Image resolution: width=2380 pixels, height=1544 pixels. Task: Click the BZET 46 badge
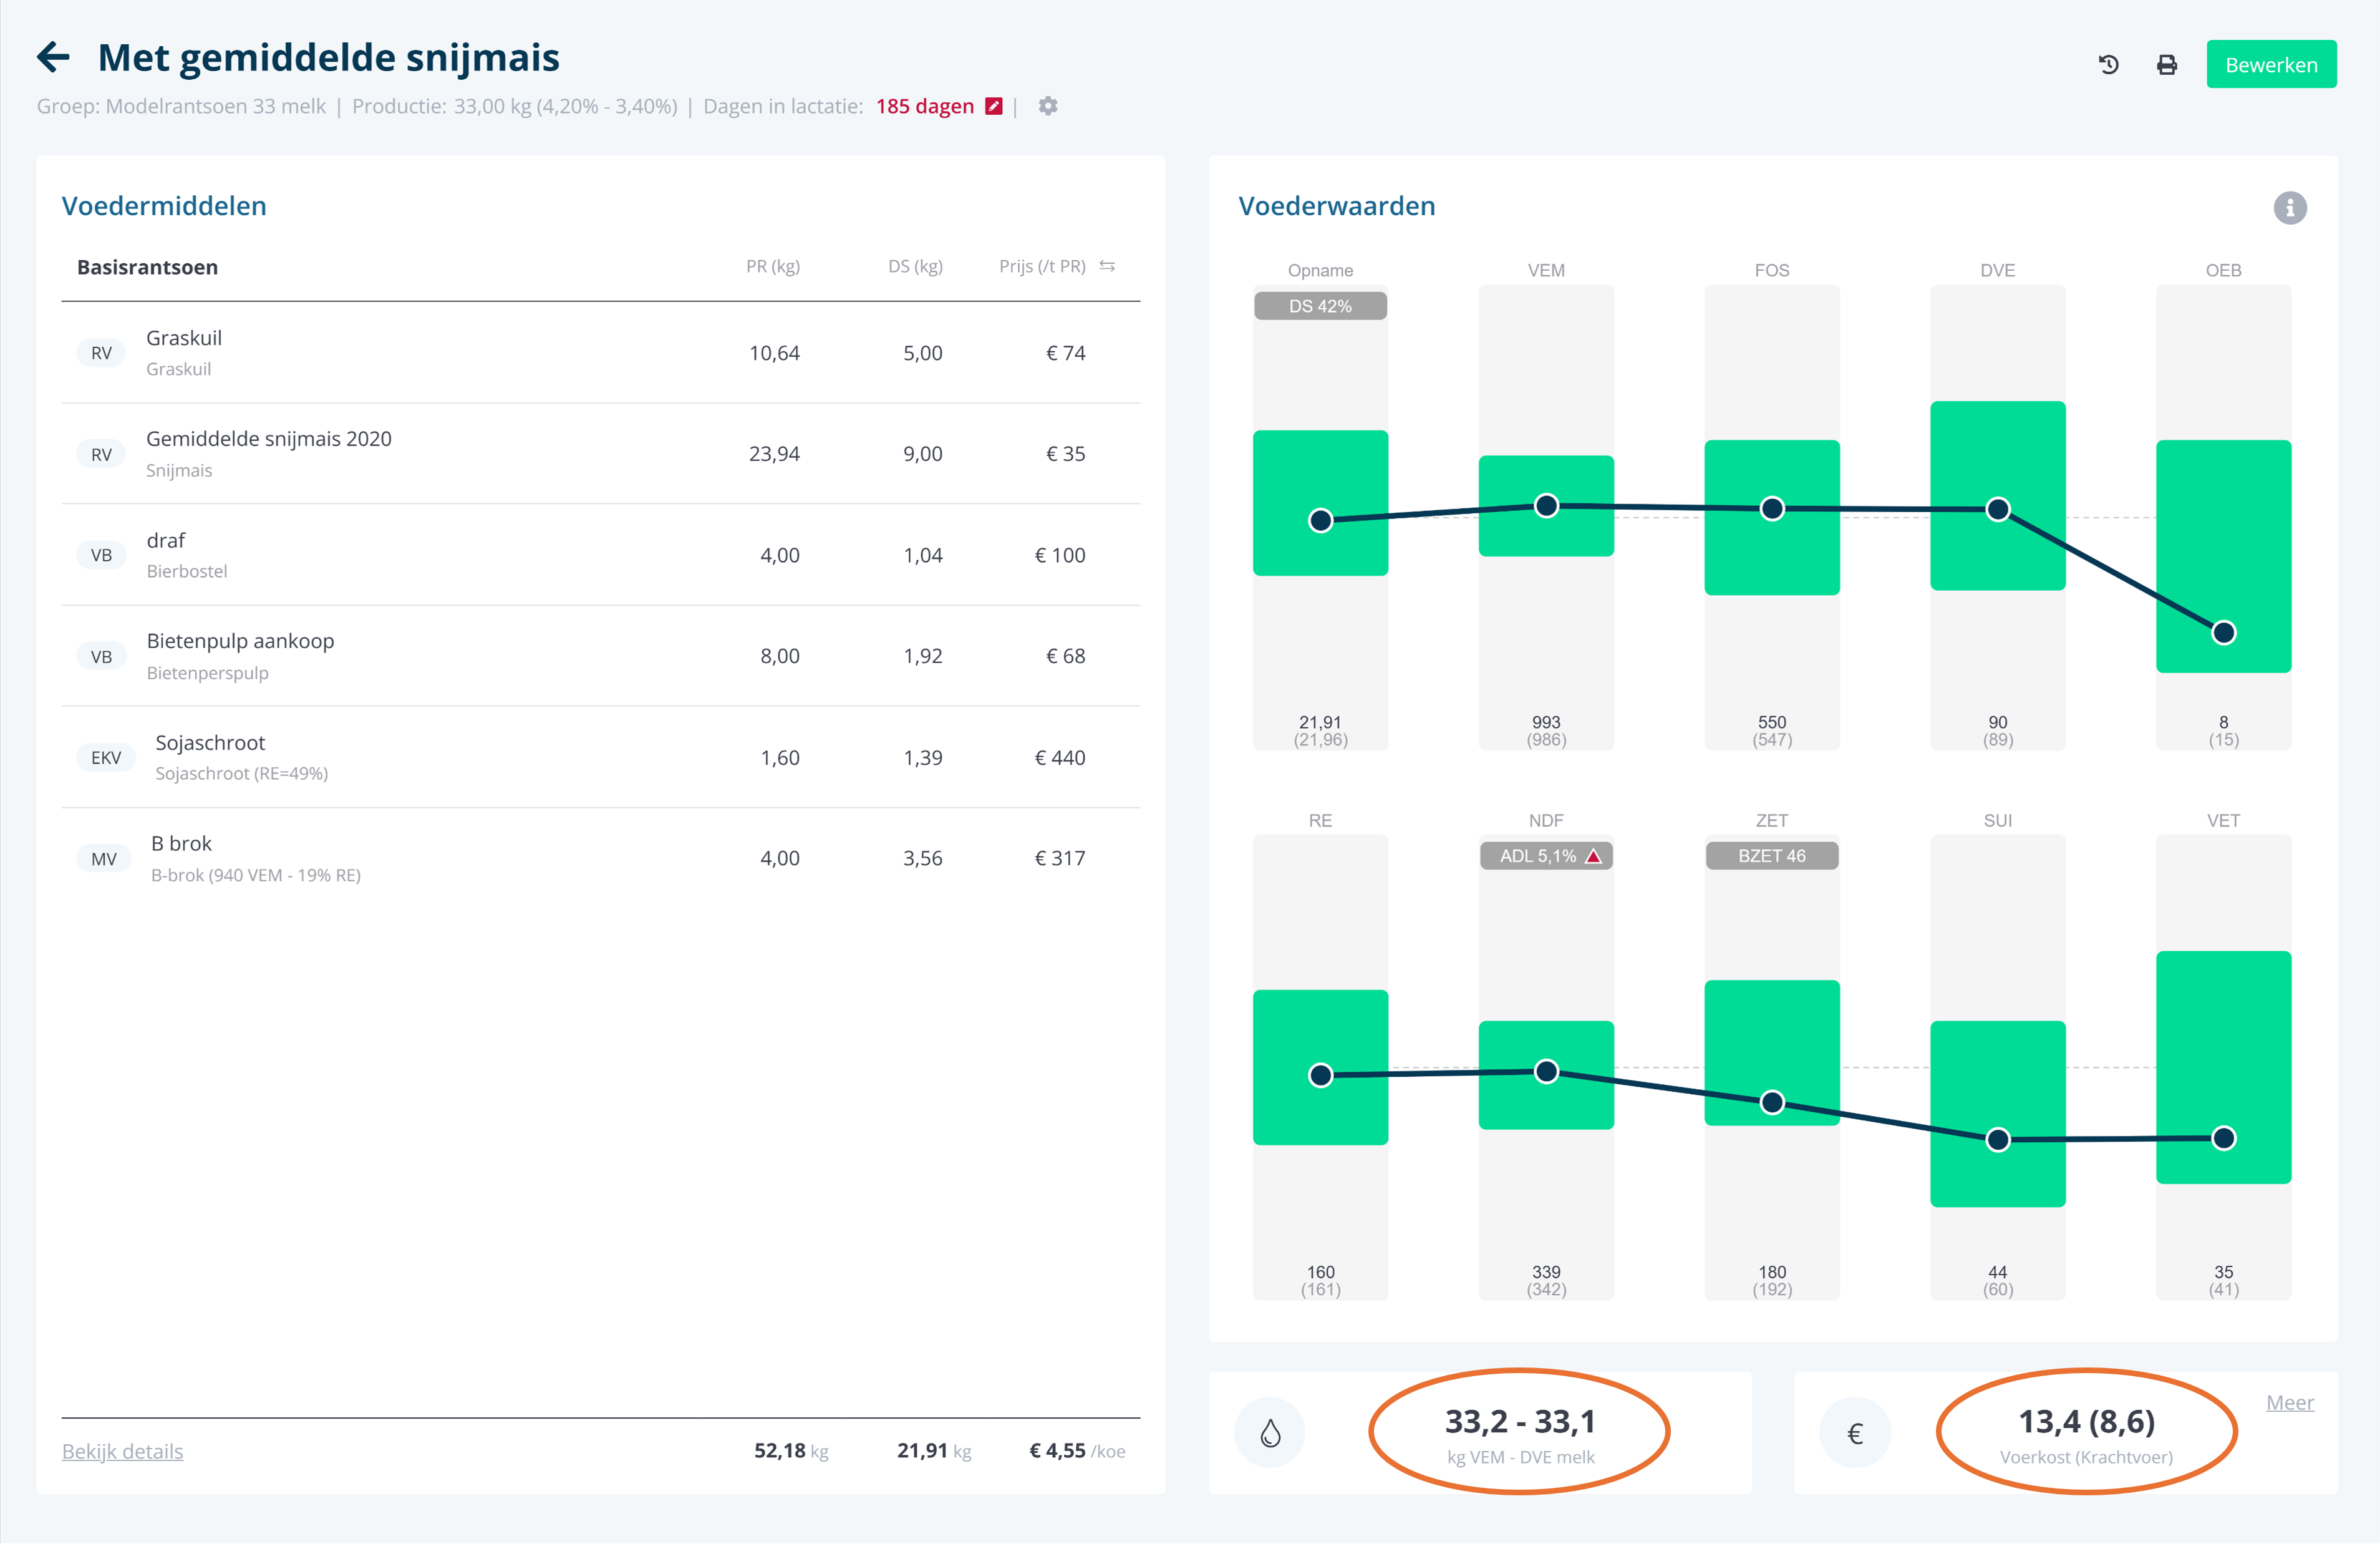(x=1771, y=856)
